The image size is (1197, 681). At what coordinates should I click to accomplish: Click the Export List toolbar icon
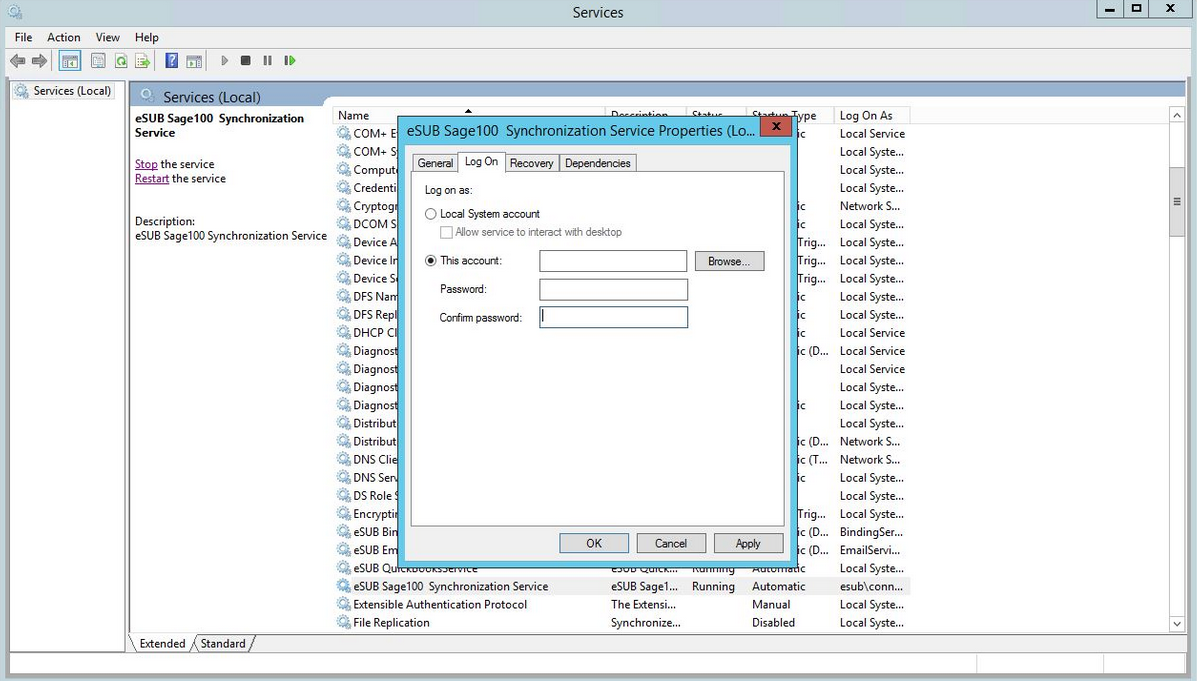click(142, 60)
